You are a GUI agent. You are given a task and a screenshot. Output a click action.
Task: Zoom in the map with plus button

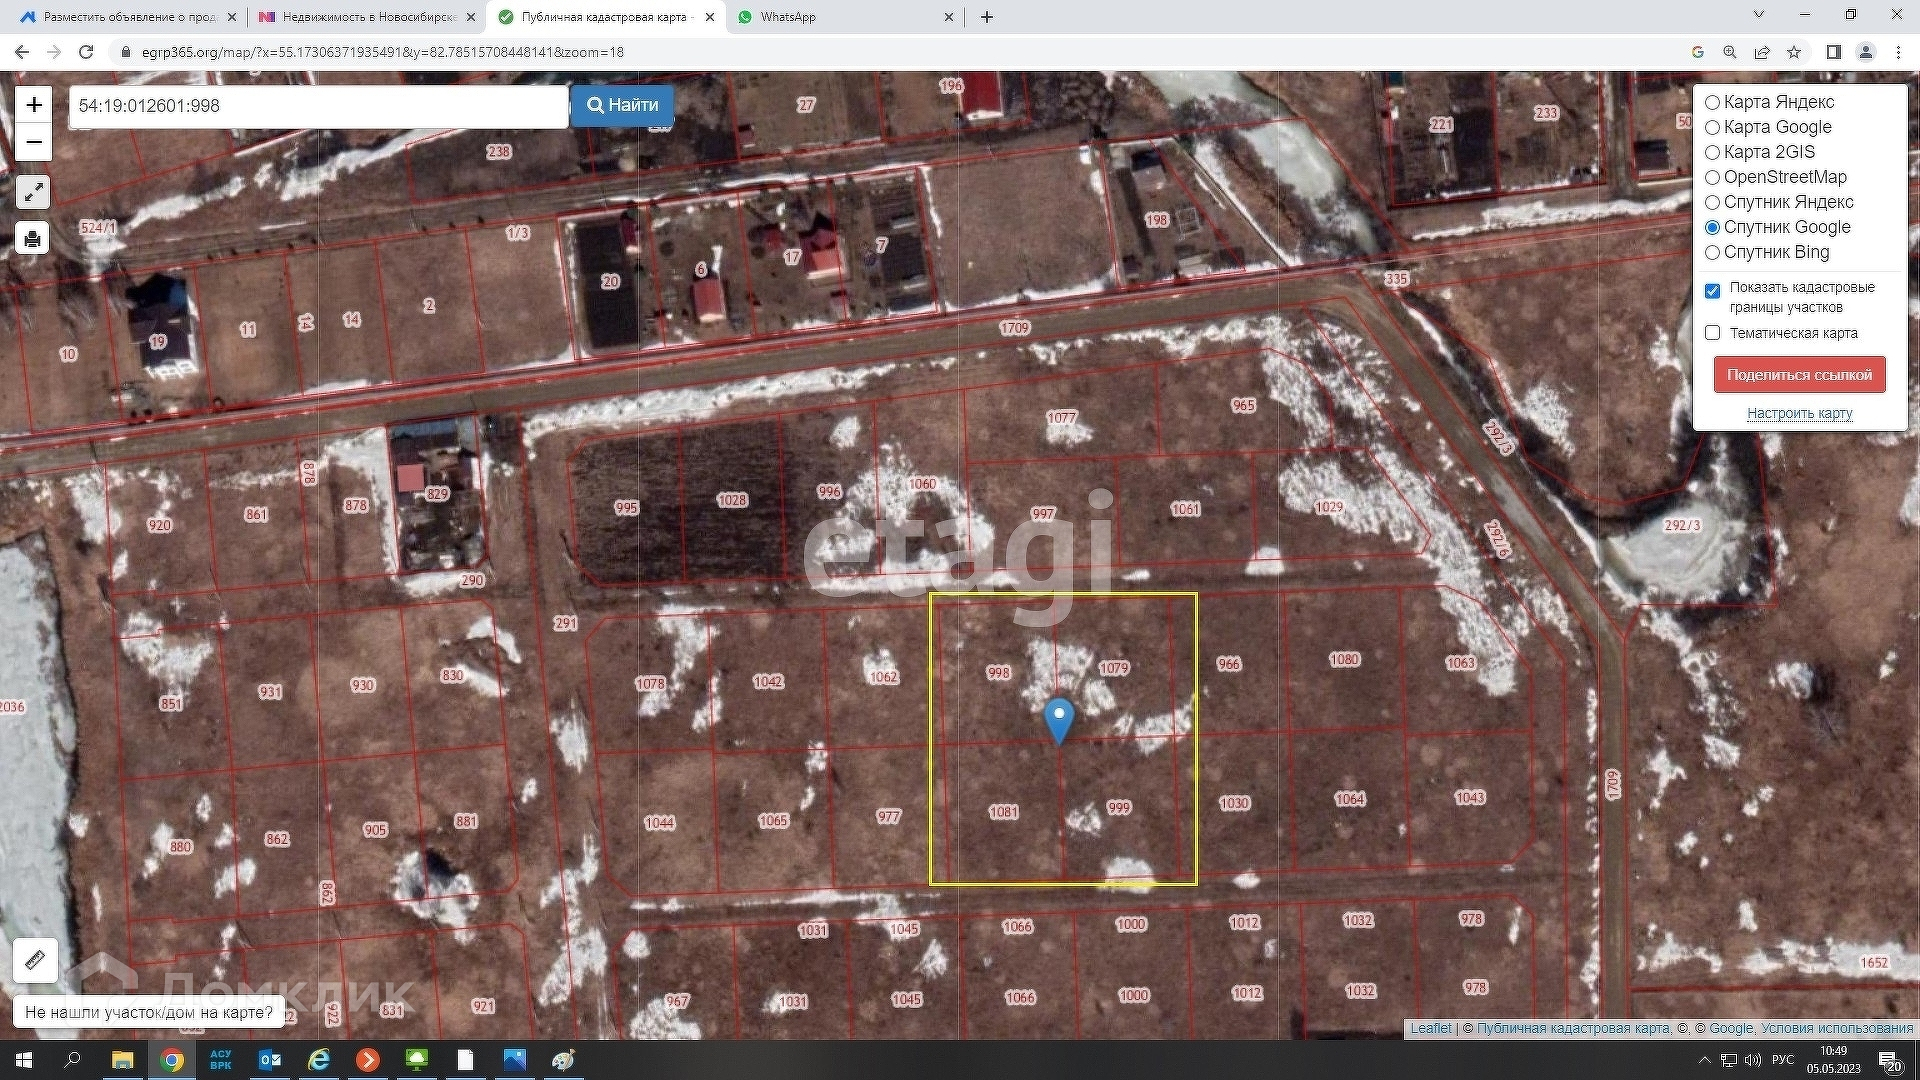point(34,105)
